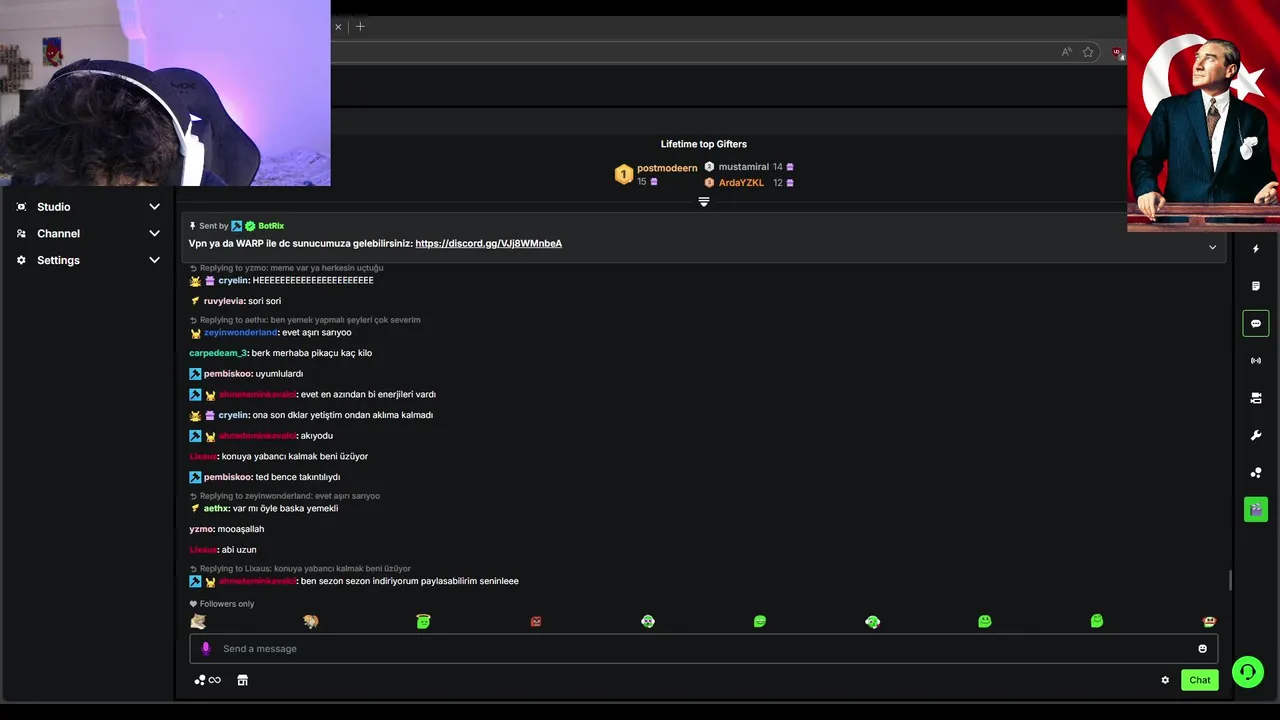Viewport: 1280px width, 720px height.
Task: Click "Replying to Lixaus" reply header
Action: (300, 569)
